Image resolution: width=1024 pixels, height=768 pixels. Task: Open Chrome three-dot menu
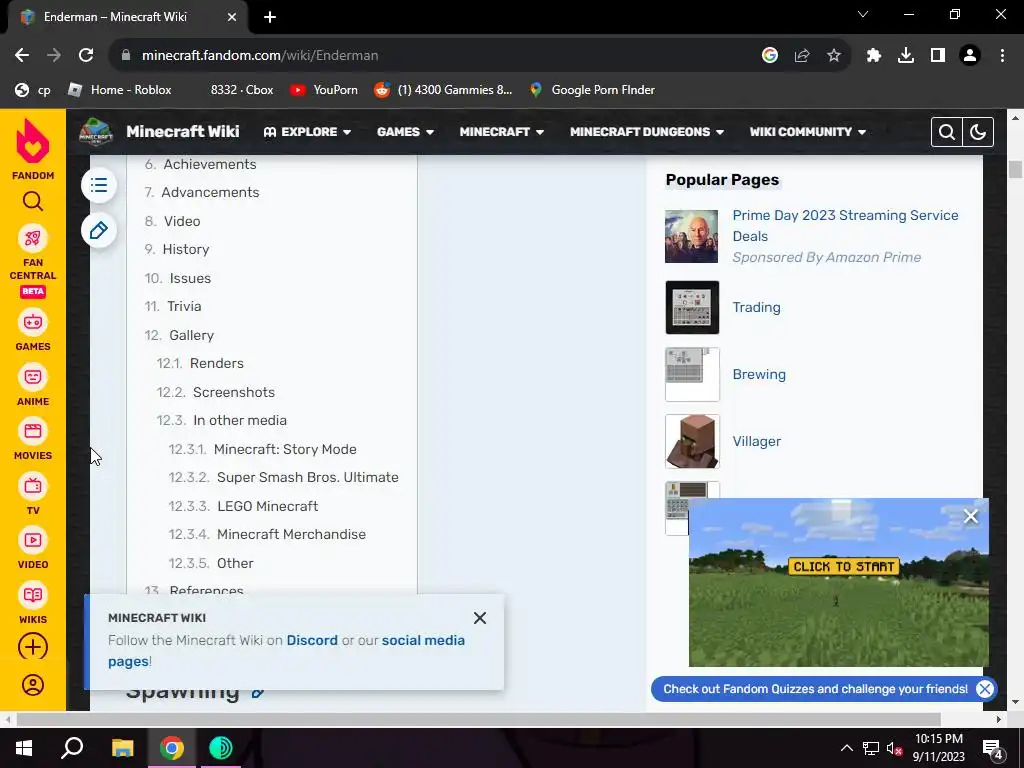(1002, 56)
